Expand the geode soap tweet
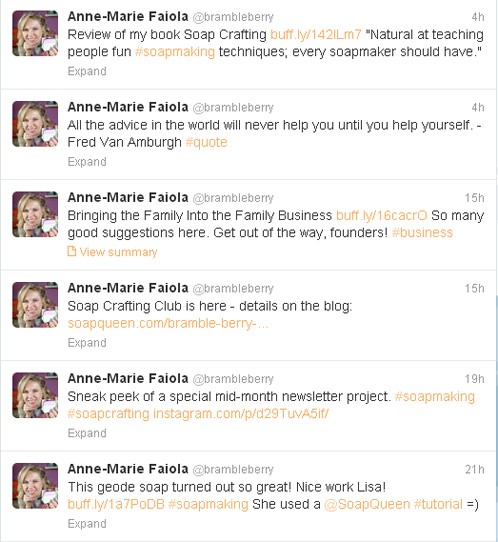 87,524
